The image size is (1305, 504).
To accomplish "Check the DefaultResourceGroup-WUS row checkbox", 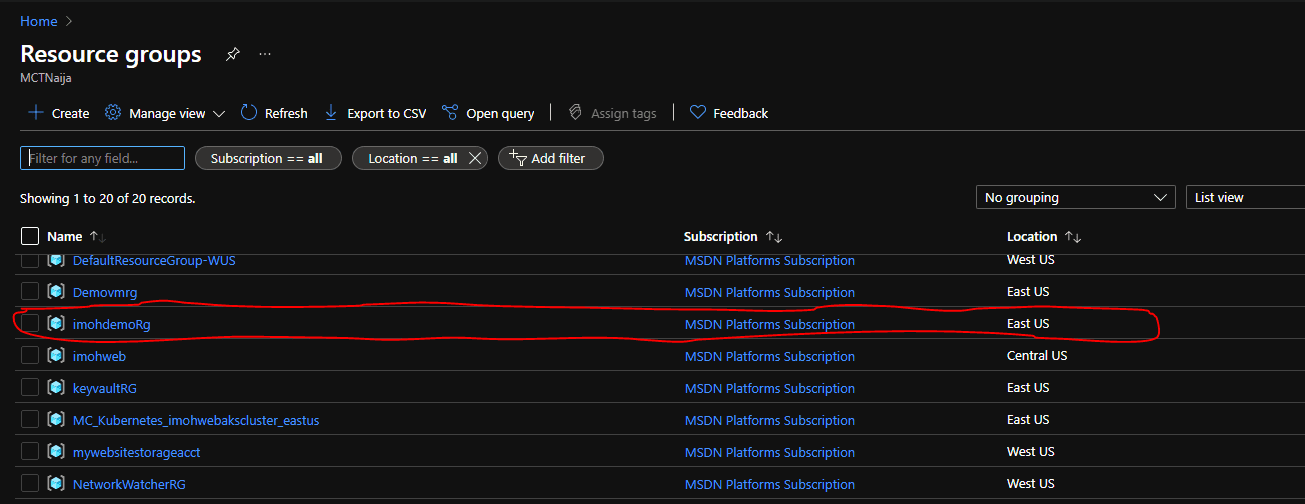I will click(30, 260).
